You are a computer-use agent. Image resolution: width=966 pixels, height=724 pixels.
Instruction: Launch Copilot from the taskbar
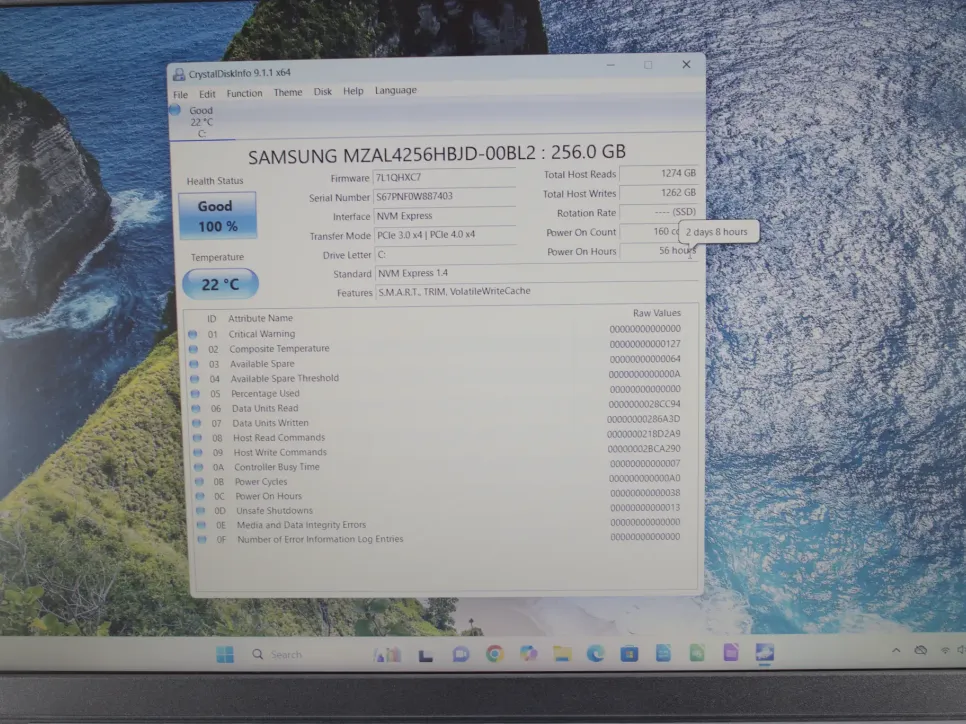pyautogui.click(x=528, y=653)
